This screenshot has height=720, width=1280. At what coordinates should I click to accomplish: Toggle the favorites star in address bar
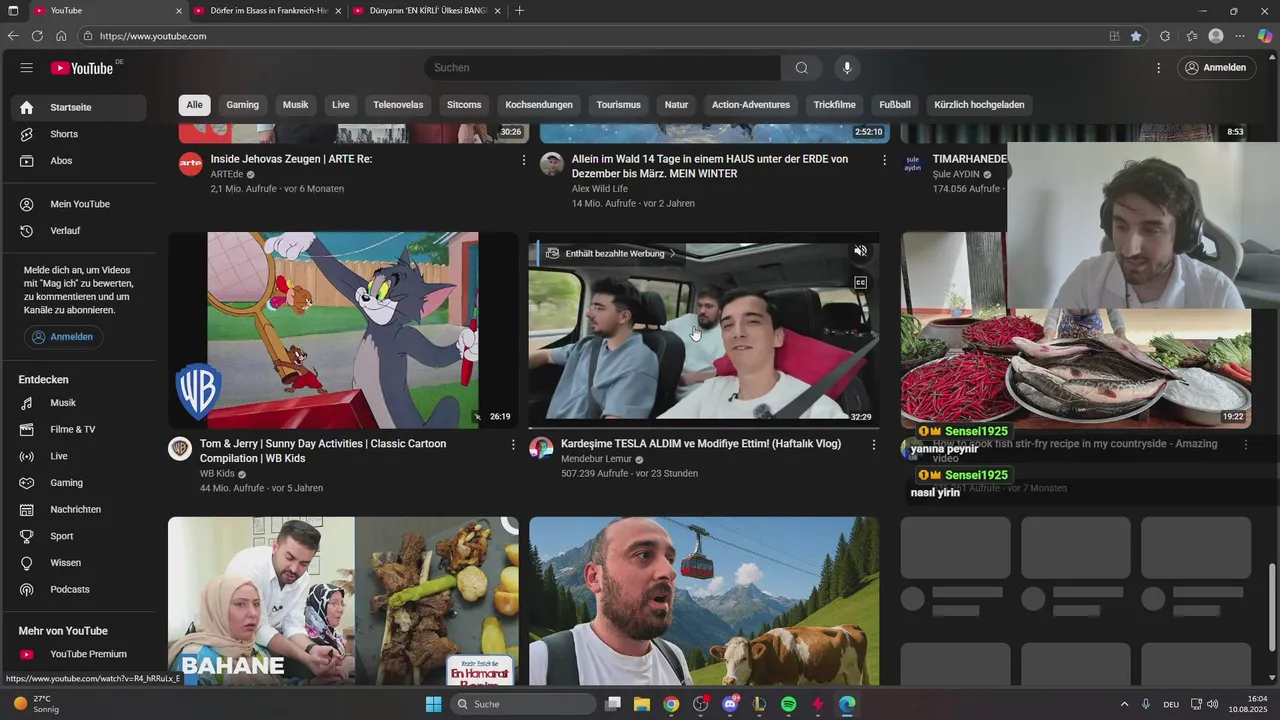[x=1136, y=36]
